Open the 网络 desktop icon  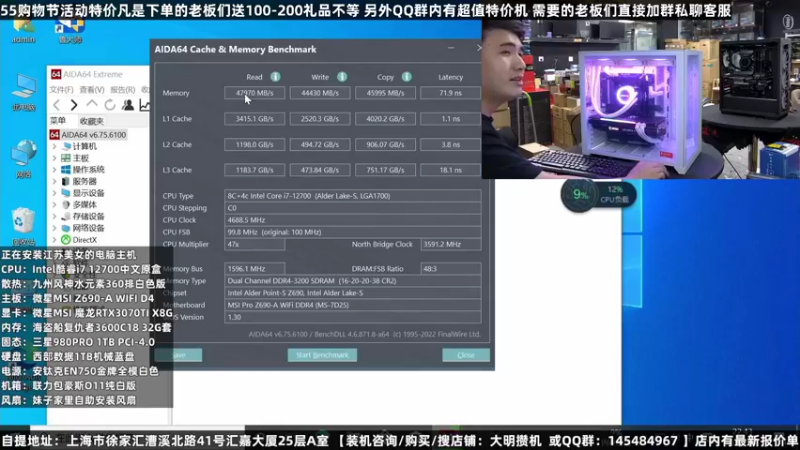click(23, 159)
